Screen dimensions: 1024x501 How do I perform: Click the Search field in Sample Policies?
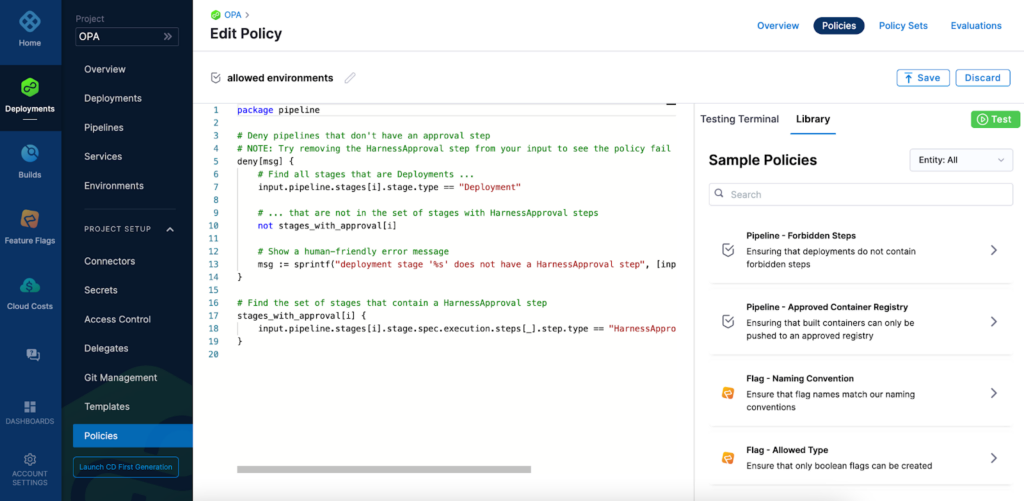[861, 194]
